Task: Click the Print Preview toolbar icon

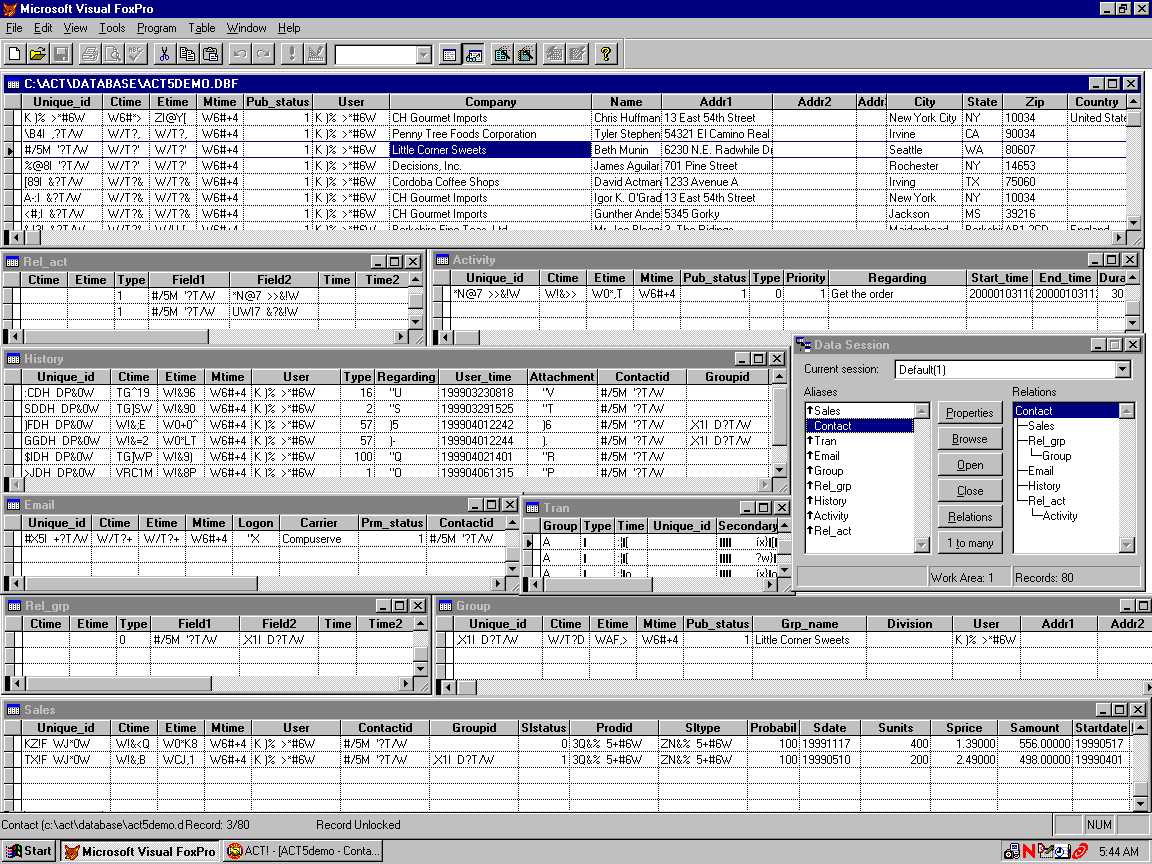Action: click(x=113, y=54)
